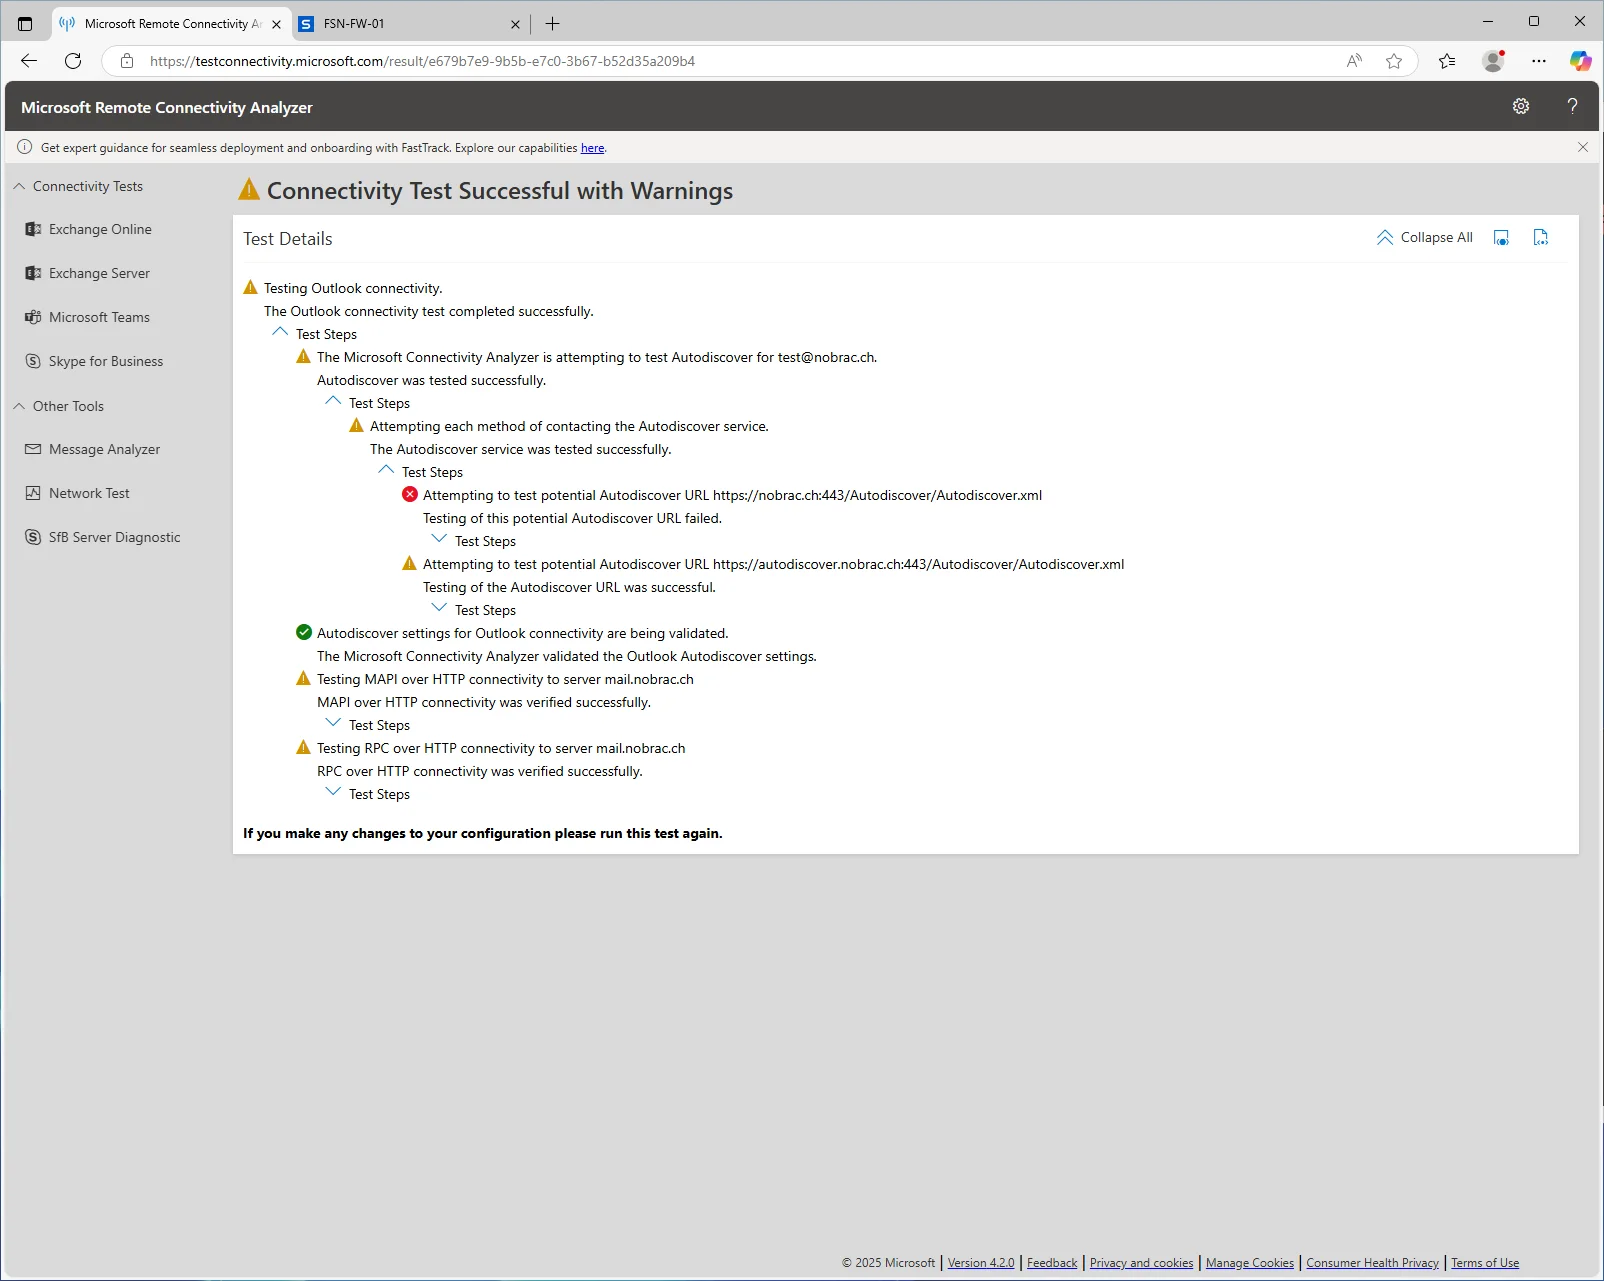The image size is (1604, 1281).
Task: Open the FastTrack 'here' link
Action: pyautogui.click(x=592, y=148)
